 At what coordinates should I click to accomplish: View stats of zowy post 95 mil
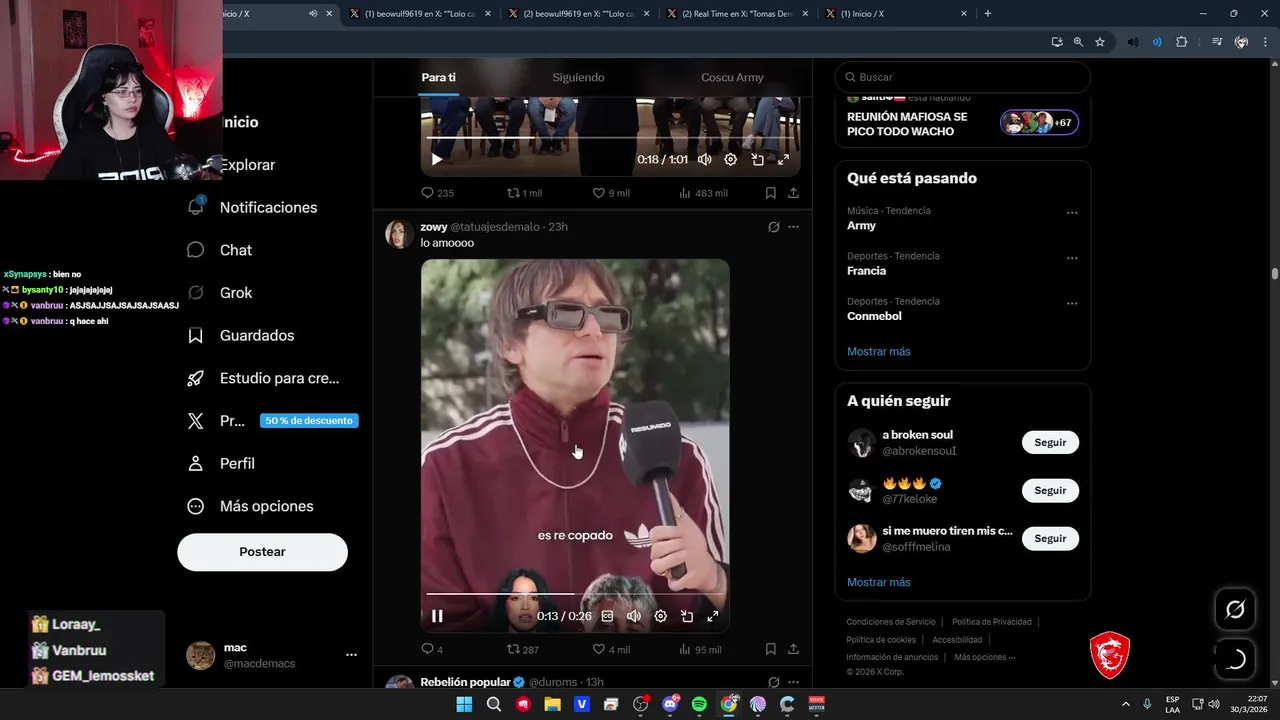[x=700, y=649]
